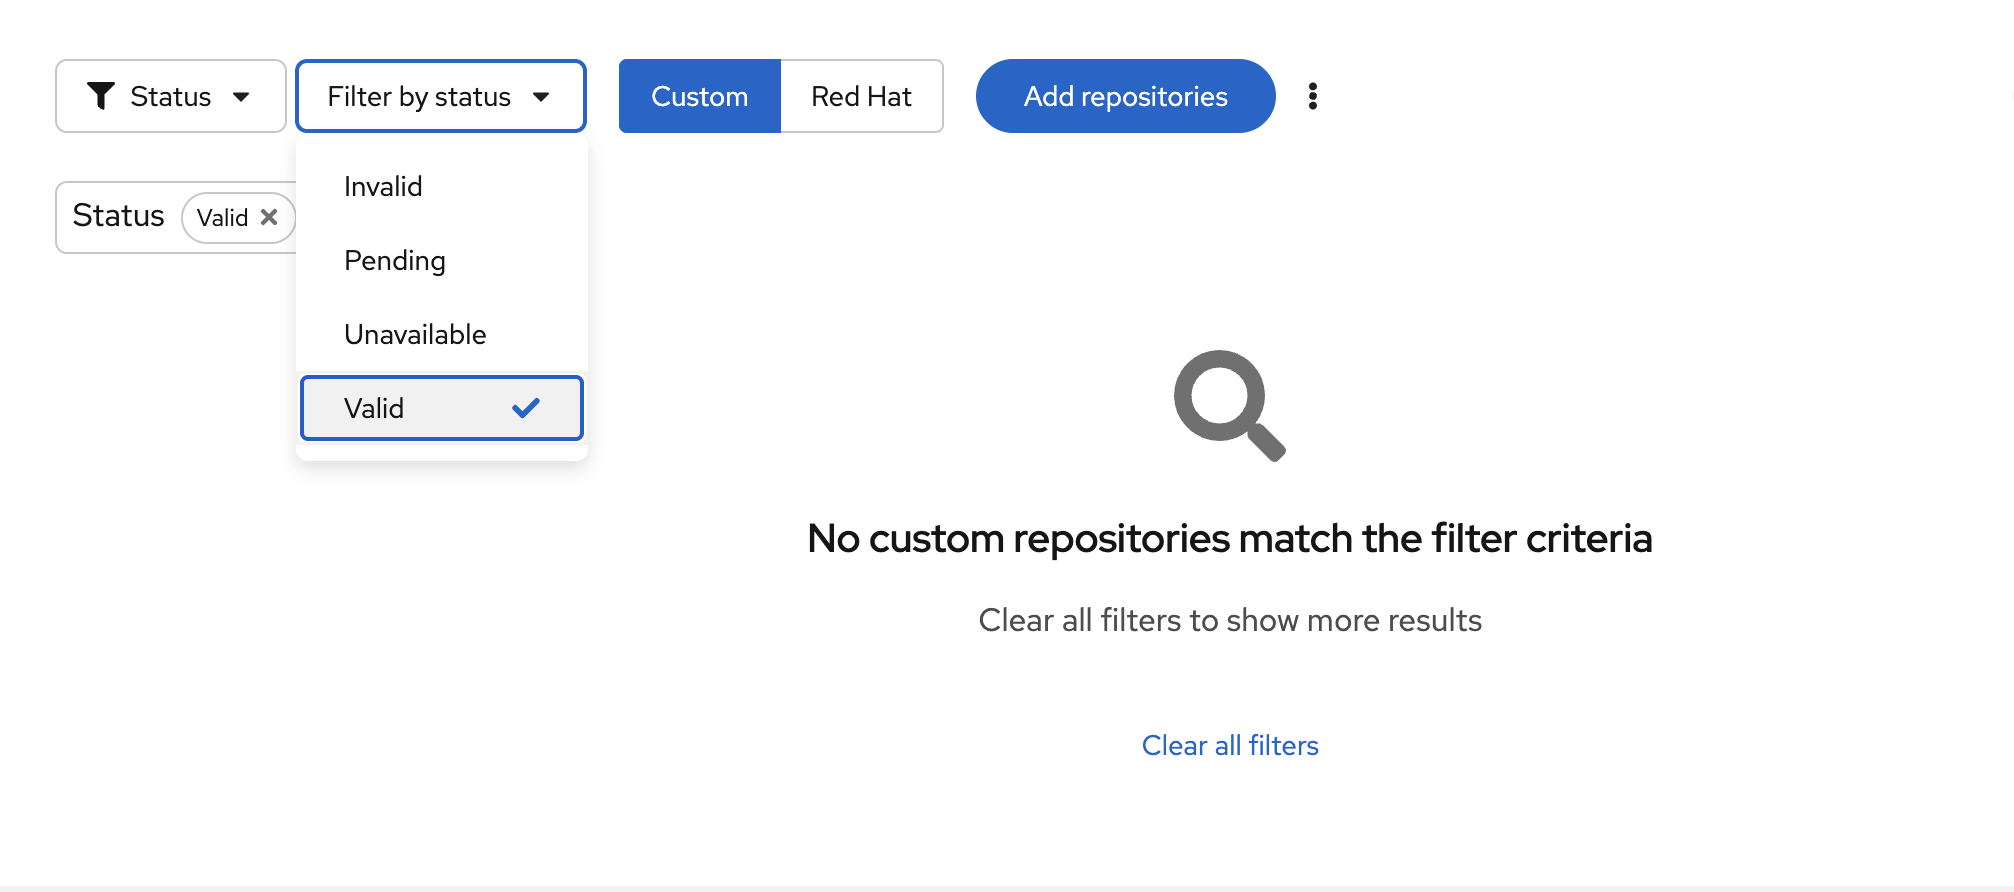The width and height of the screenshot is (2014, 892).
Task: Click the Status chip group label
Action: click(x=118, y=215)
